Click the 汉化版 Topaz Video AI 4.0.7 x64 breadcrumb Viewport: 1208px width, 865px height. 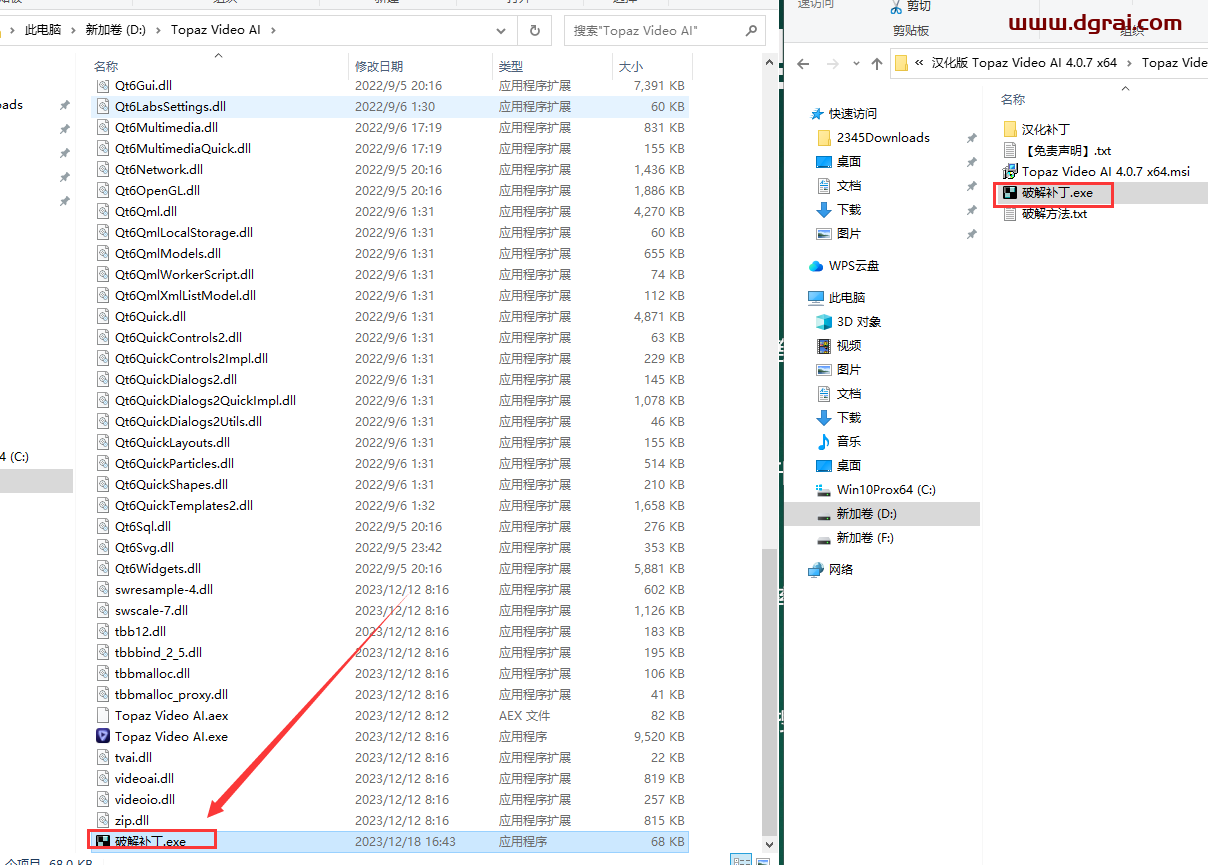point(1024,62)
